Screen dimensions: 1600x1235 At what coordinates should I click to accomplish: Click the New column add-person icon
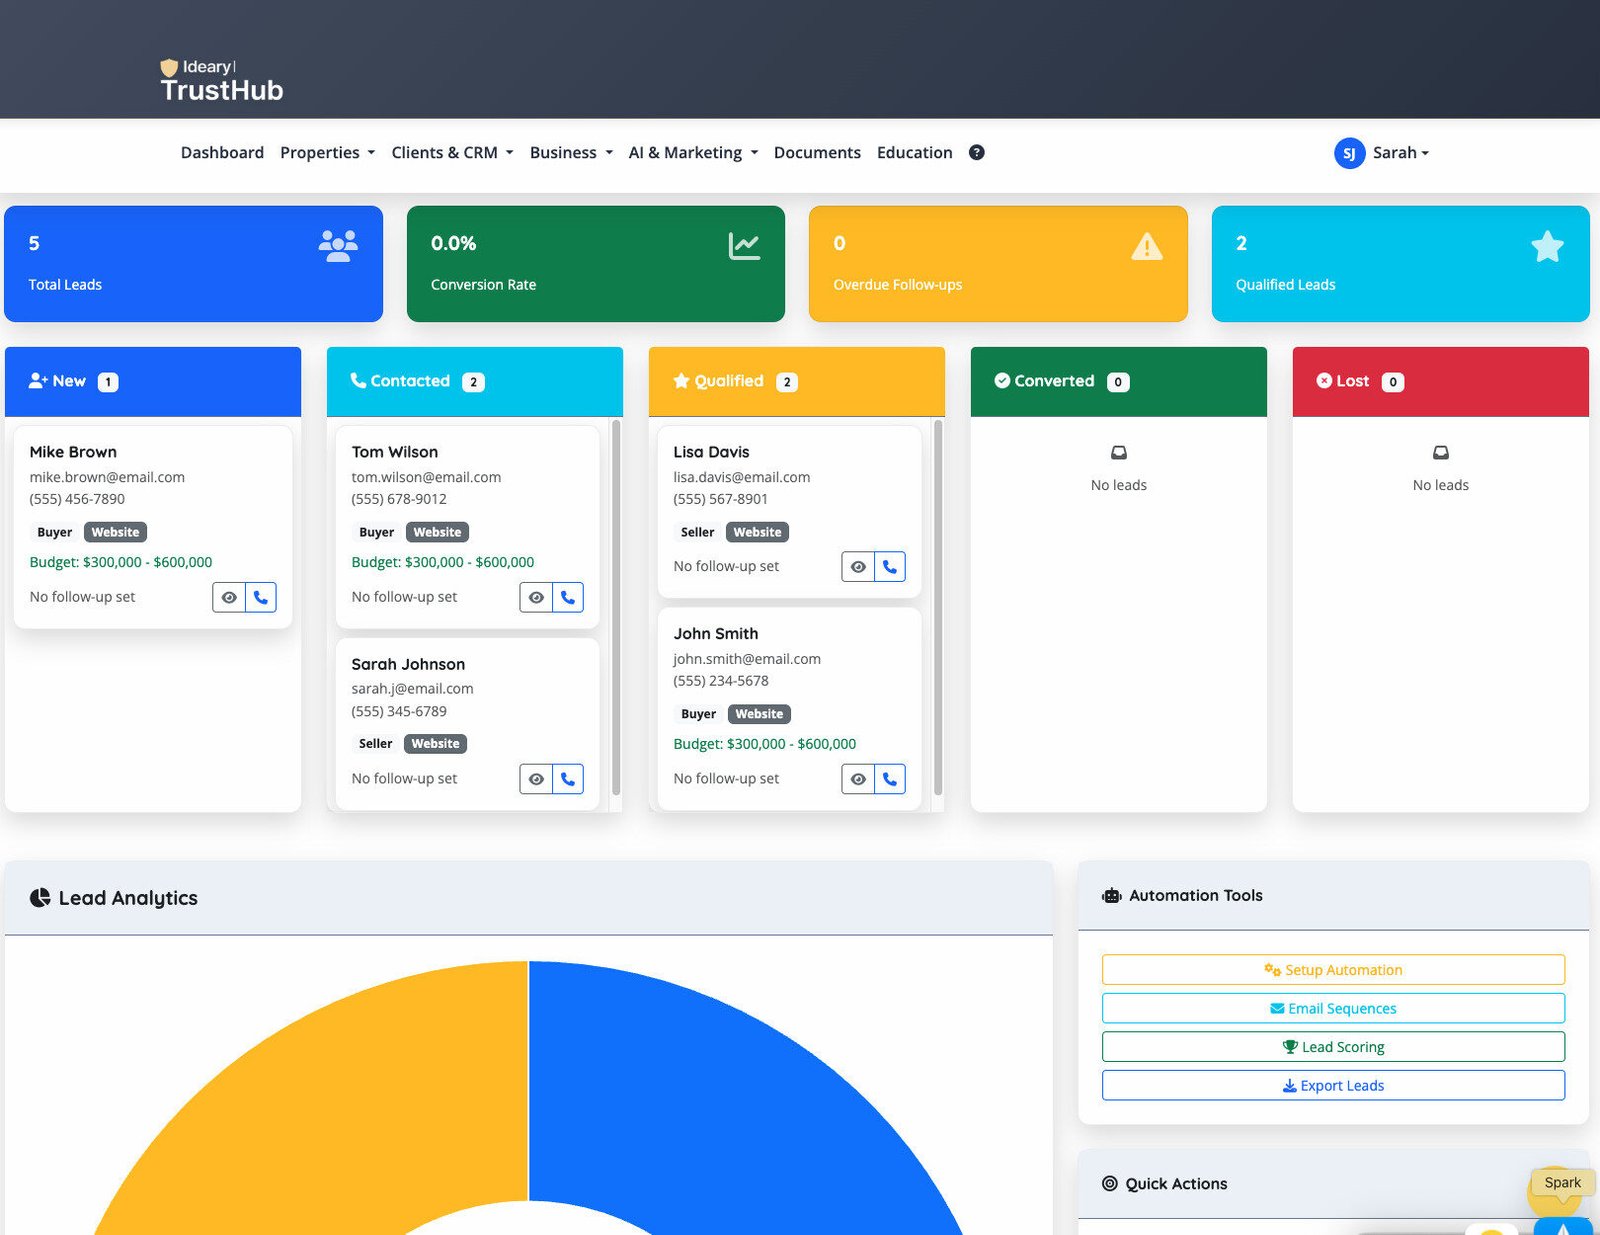38,381
